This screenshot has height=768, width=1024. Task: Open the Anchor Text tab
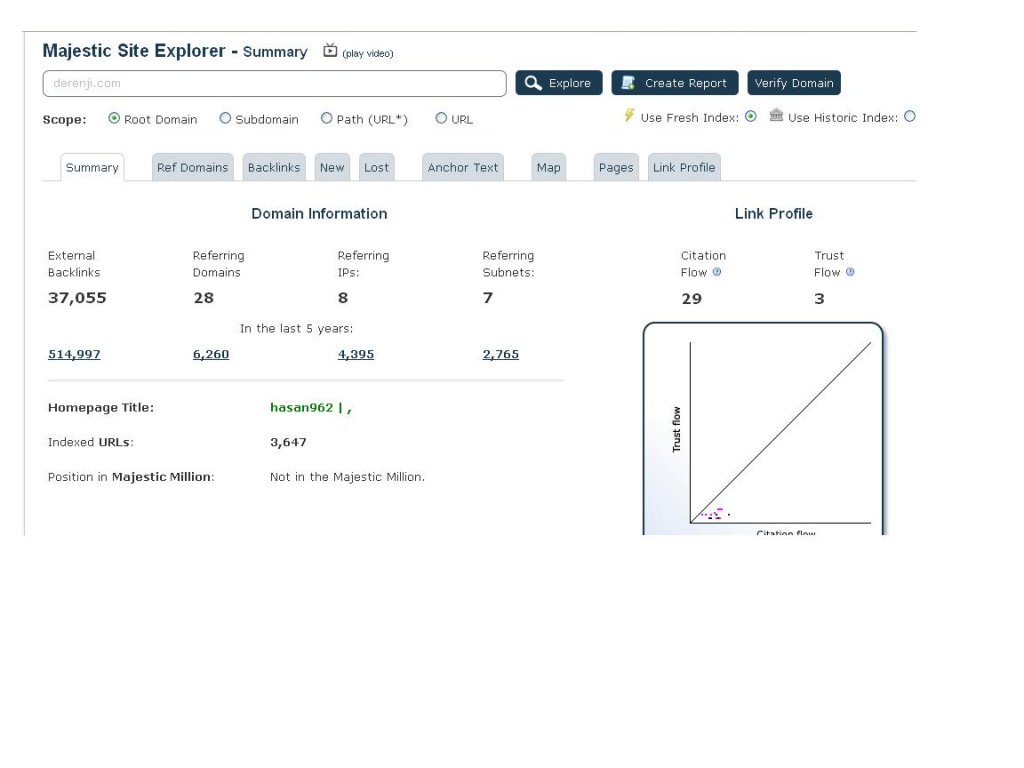pyautogui.click(x=463, y=168)
